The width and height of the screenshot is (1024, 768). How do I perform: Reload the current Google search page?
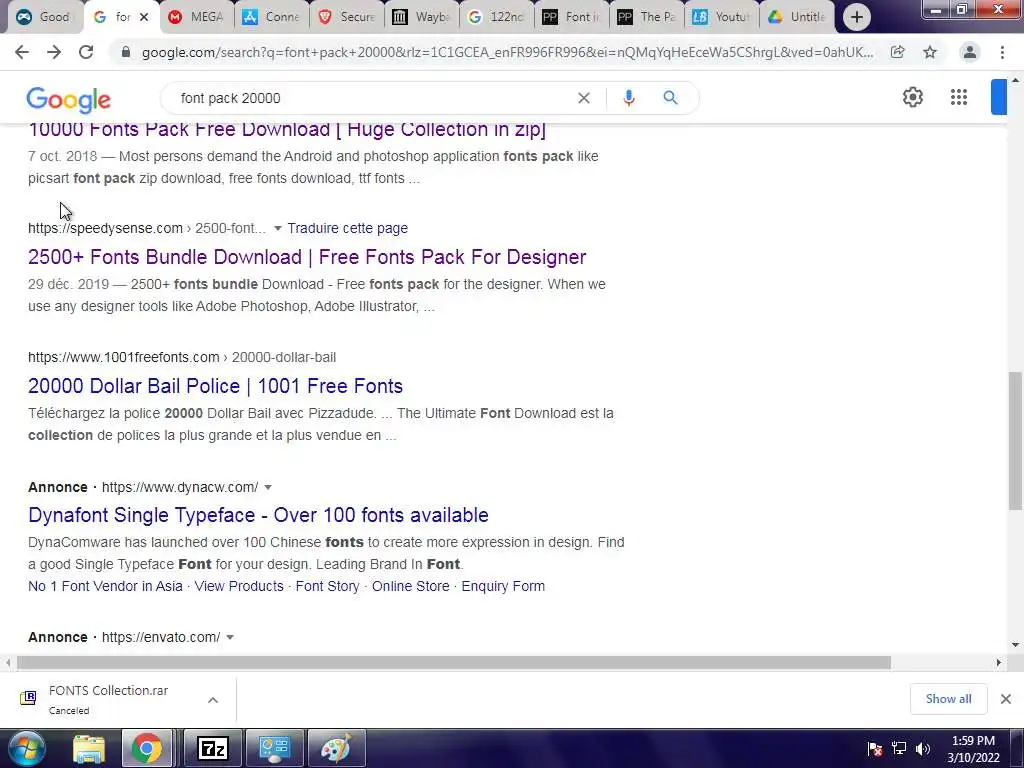[x=86, y=52]
